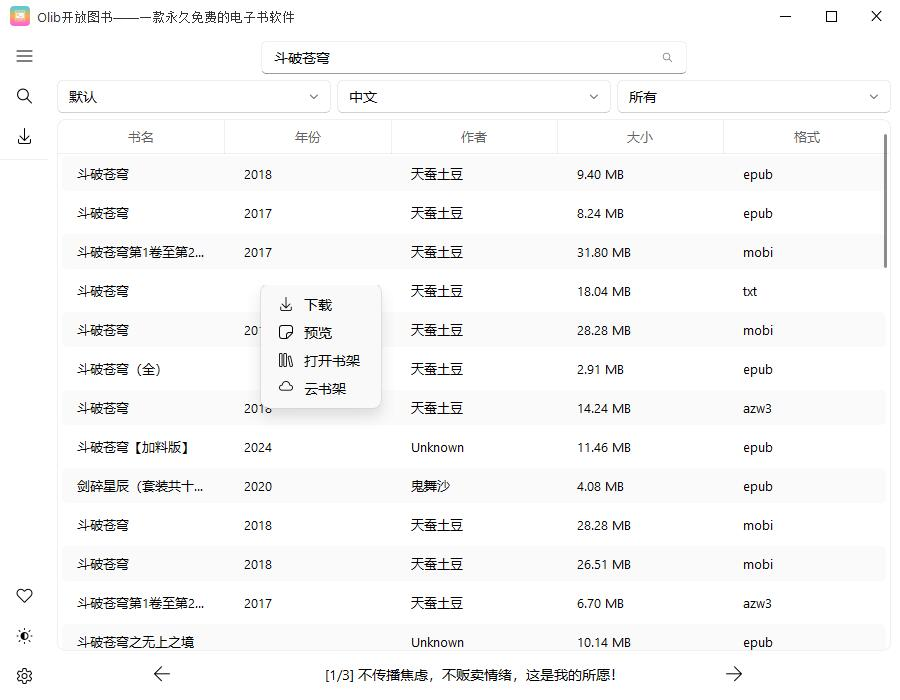
Task: Click the search field containing 斗破苍穹
Action: click(x=460, y=58)
